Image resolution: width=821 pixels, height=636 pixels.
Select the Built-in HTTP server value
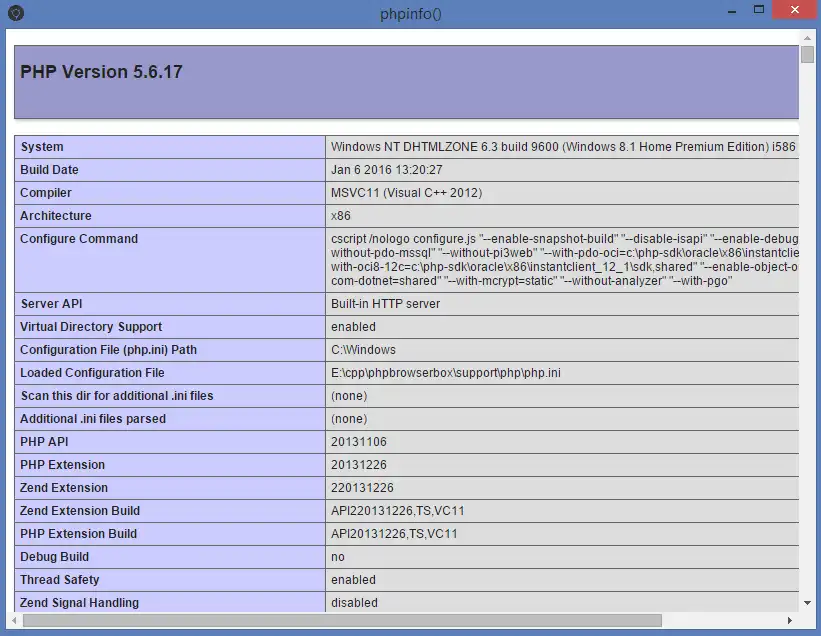[385, 304]
